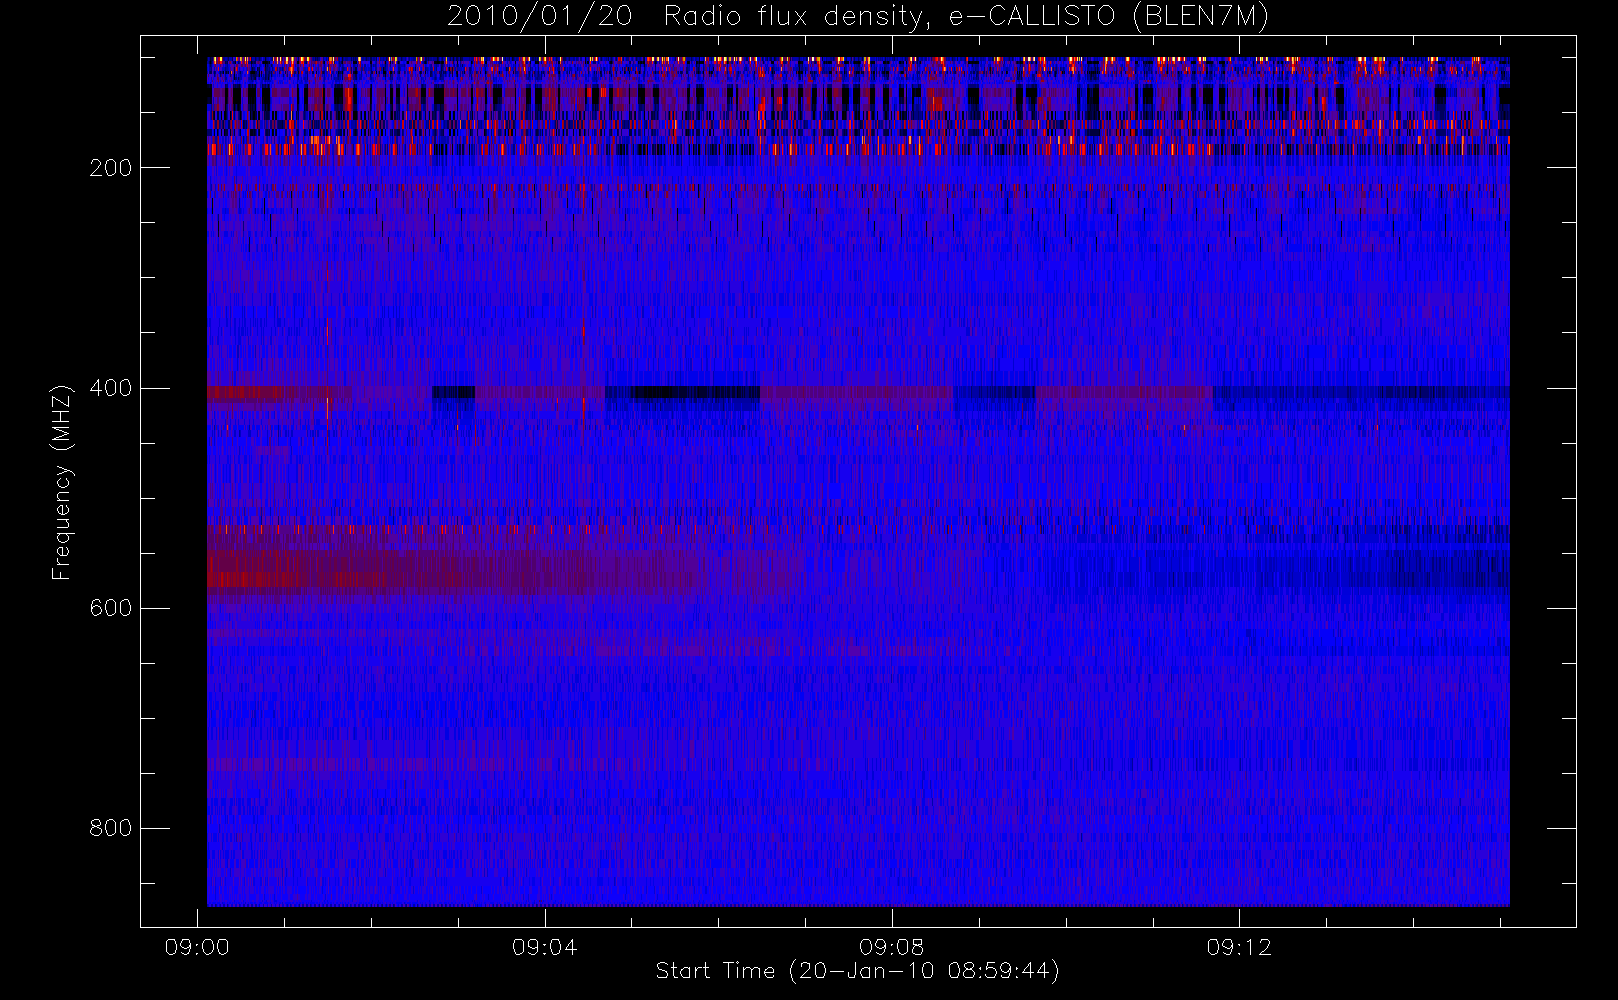Click the 800 frequency tick label

[110, 828]
